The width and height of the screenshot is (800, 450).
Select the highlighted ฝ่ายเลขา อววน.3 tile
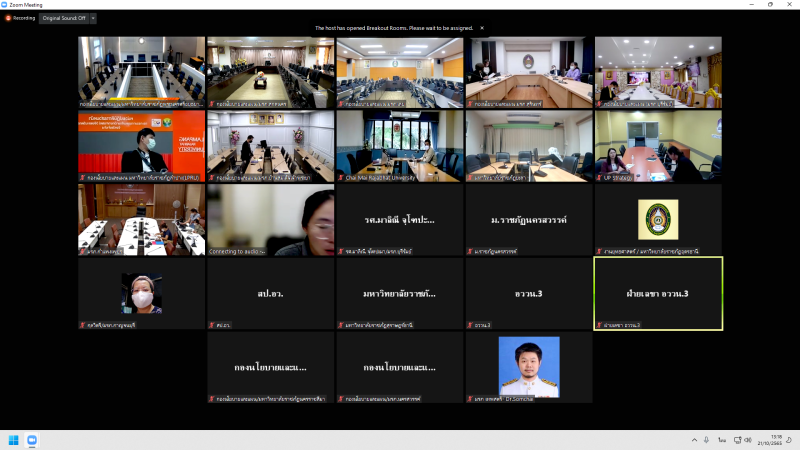click(658, 293)
